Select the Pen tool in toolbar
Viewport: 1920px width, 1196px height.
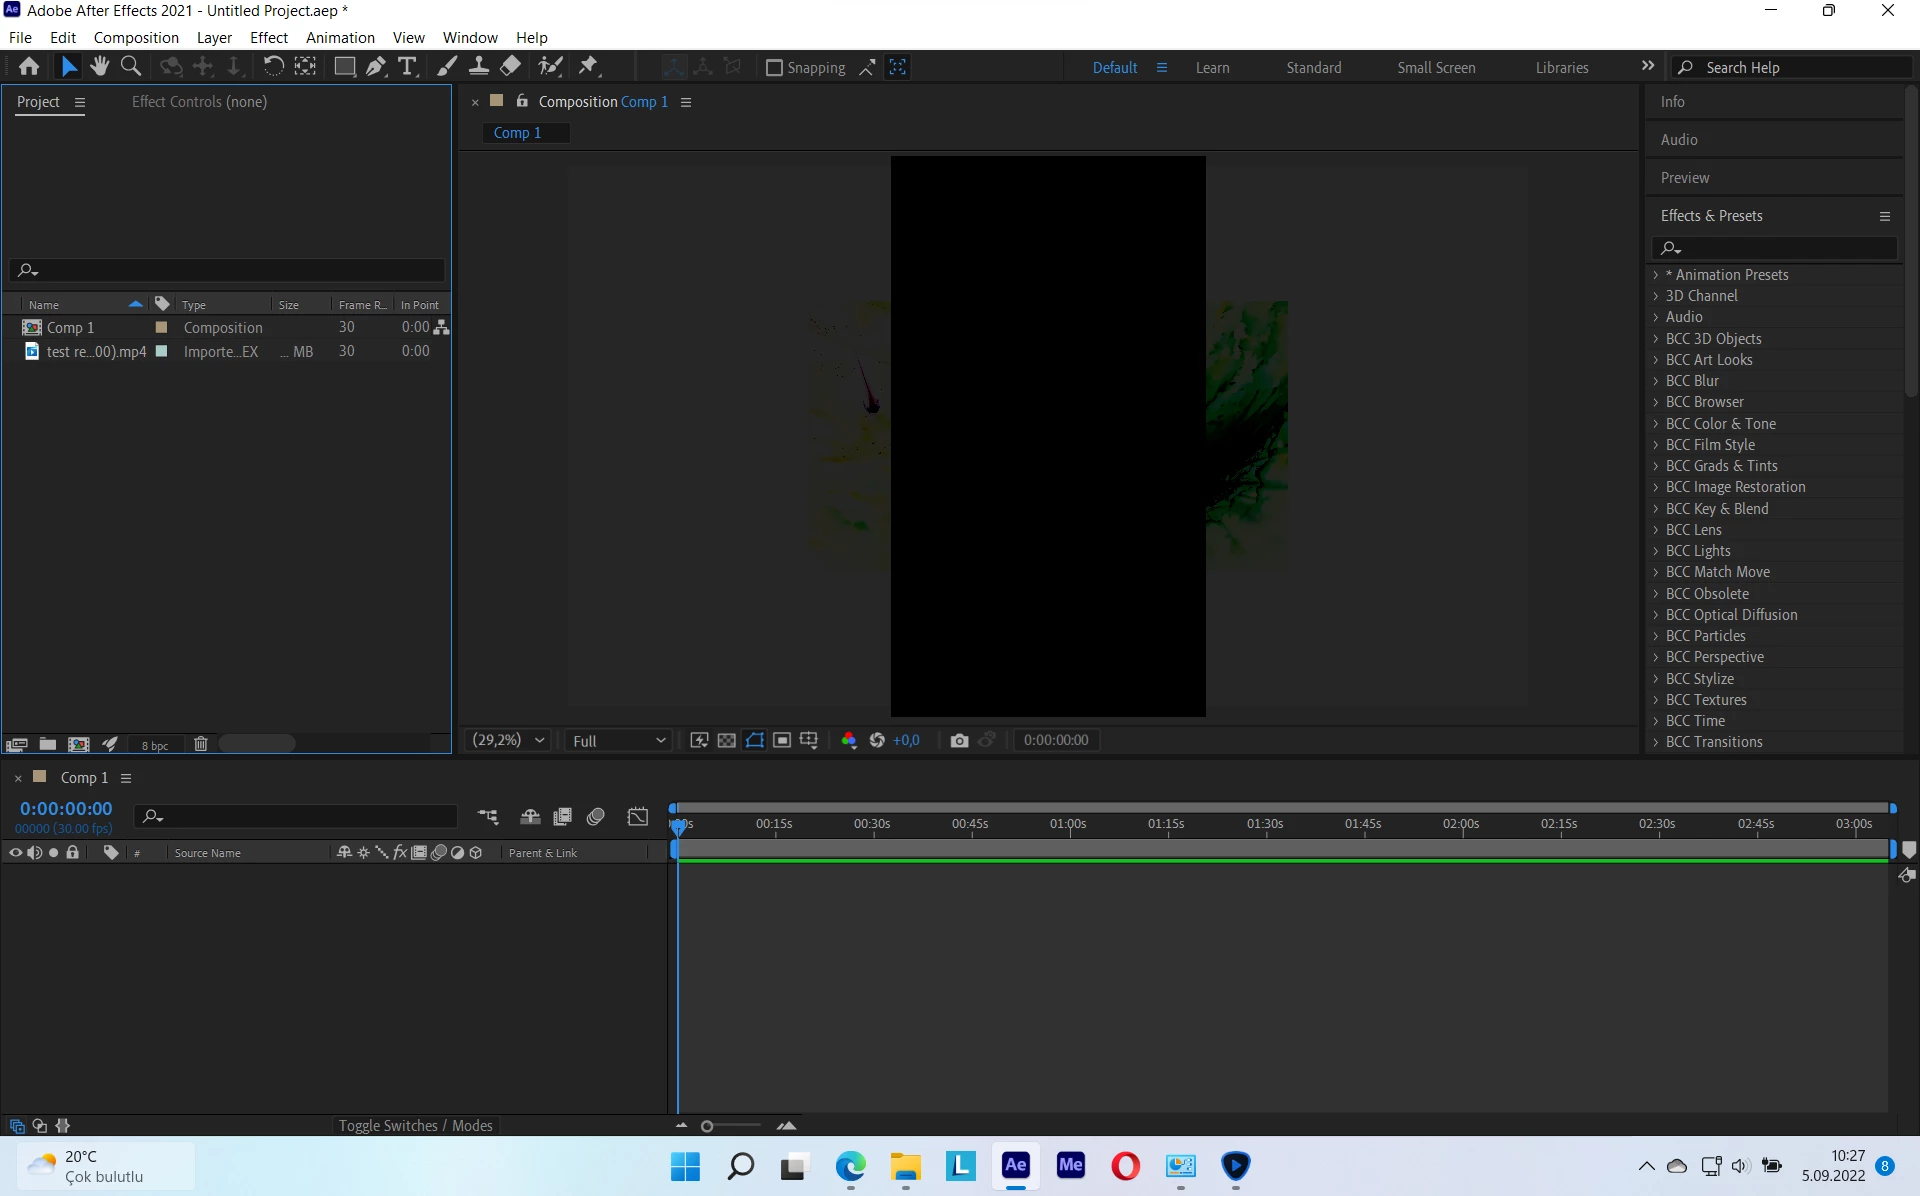pyautogui.click(x=376, y=67)
